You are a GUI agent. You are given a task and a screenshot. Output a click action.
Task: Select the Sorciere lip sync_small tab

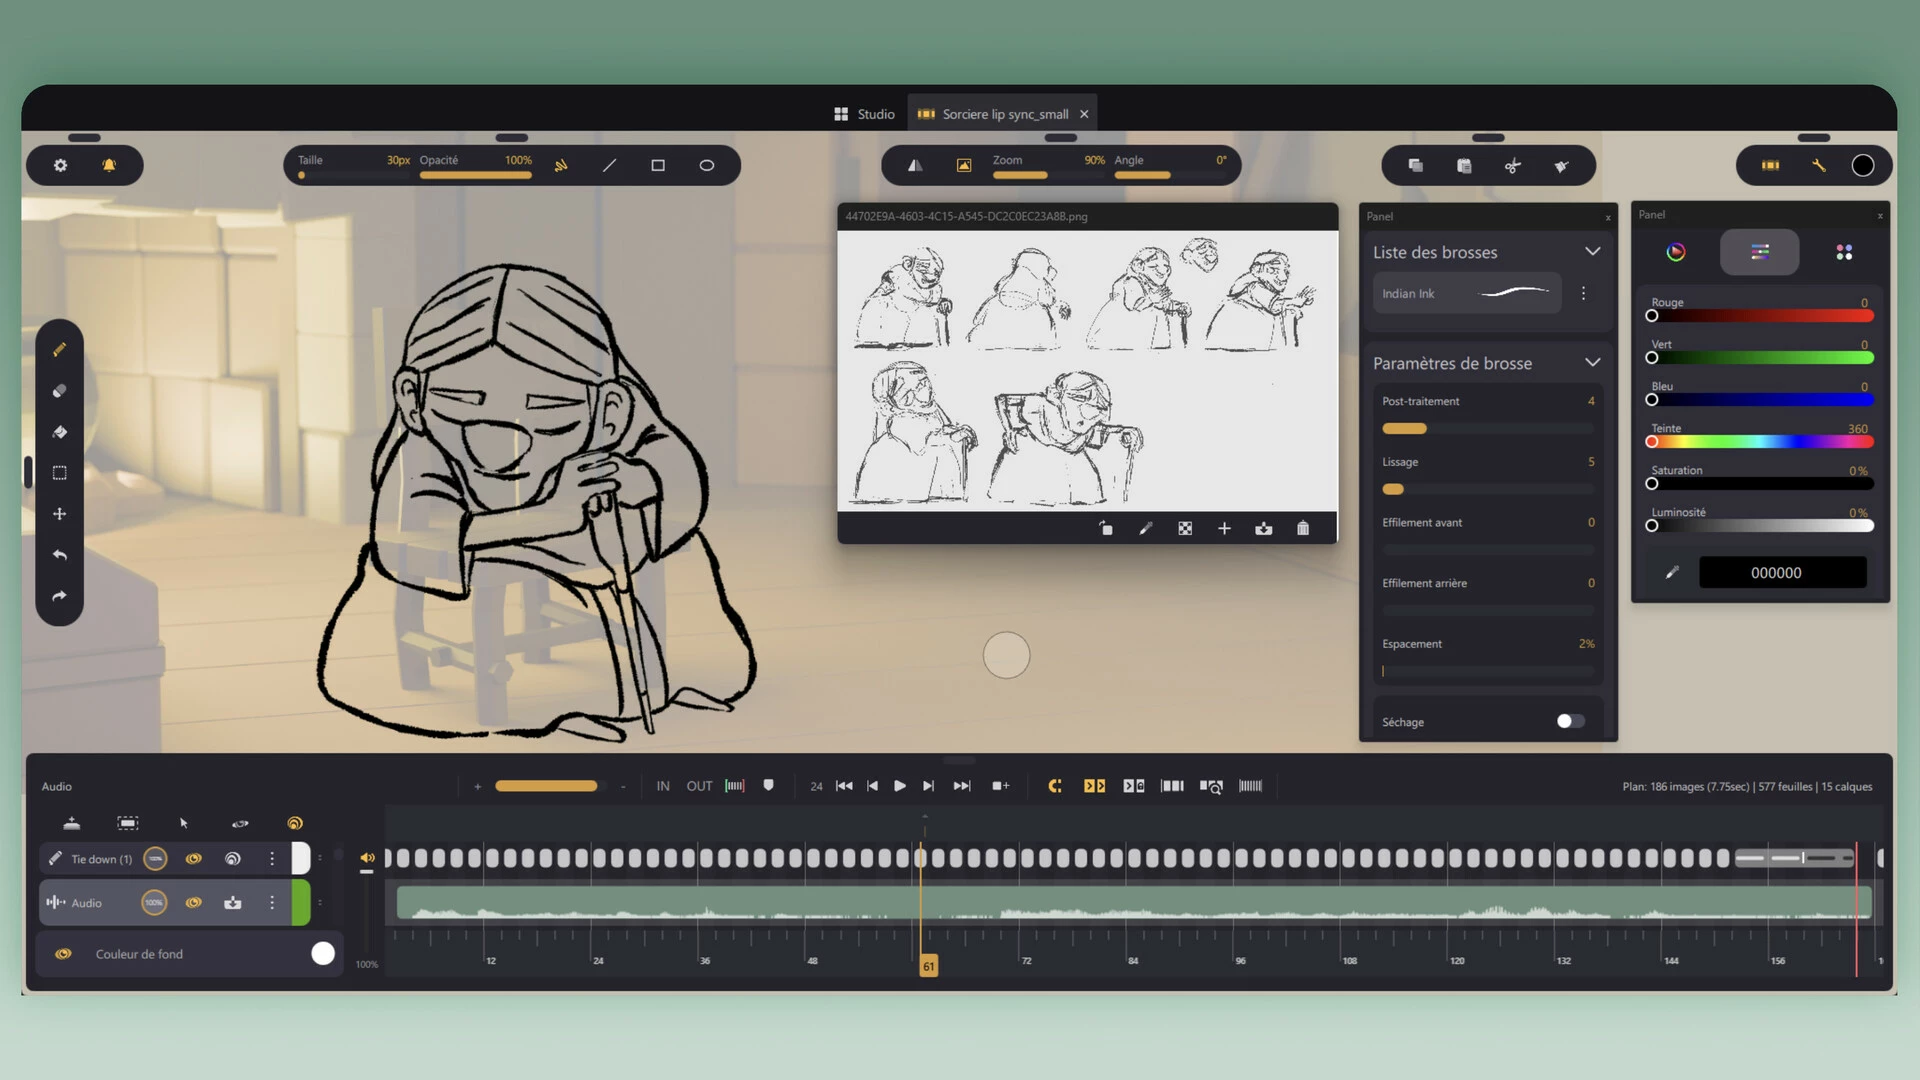click(1002, 114)
